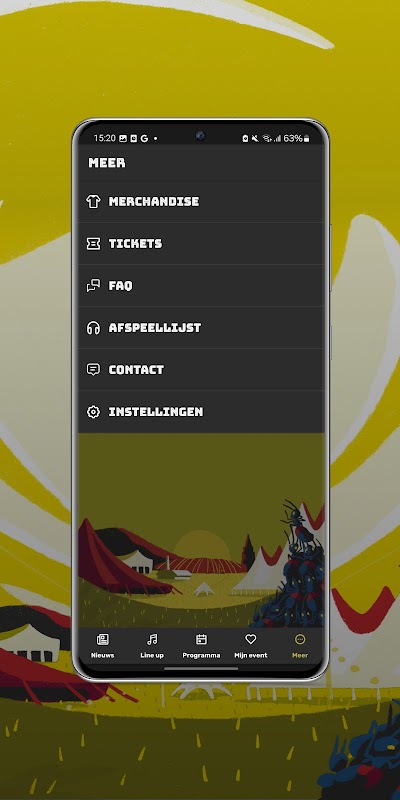Open the Afspeellijst playlist entry

point(201,328)
